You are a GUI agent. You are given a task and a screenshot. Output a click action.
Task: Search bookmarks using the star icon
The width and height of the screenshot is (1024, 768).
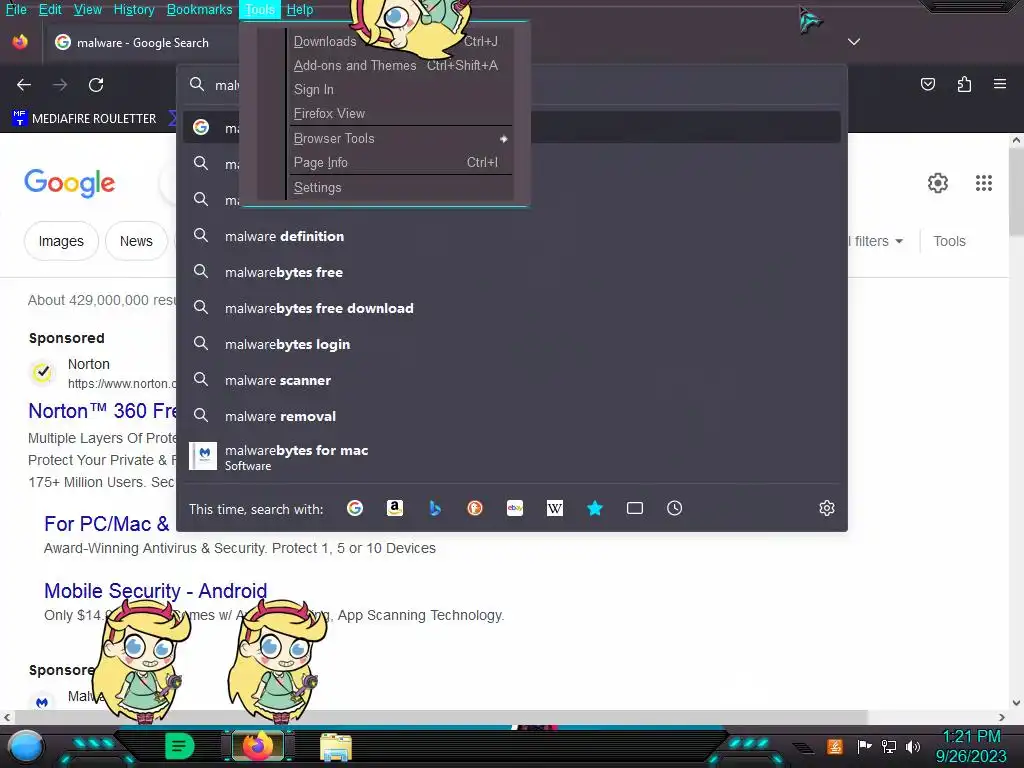[x=595, y=508]
